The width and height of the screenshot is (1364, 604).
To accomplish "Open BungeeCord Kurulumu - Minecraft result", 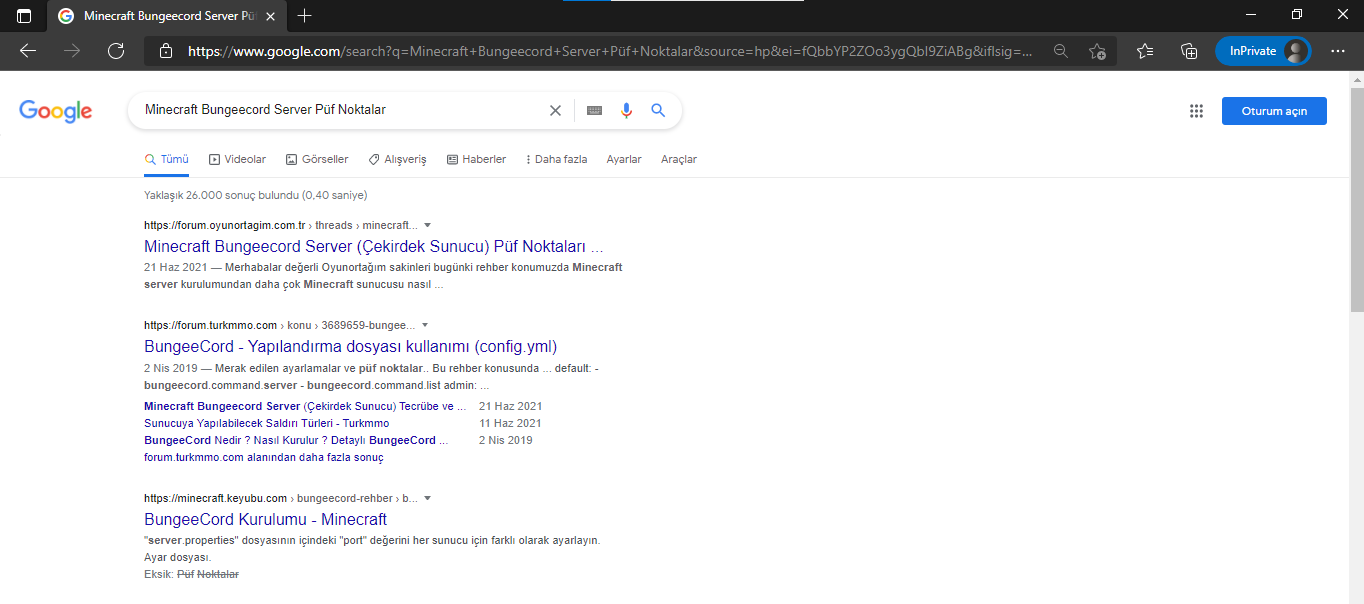I will point(265,519).
